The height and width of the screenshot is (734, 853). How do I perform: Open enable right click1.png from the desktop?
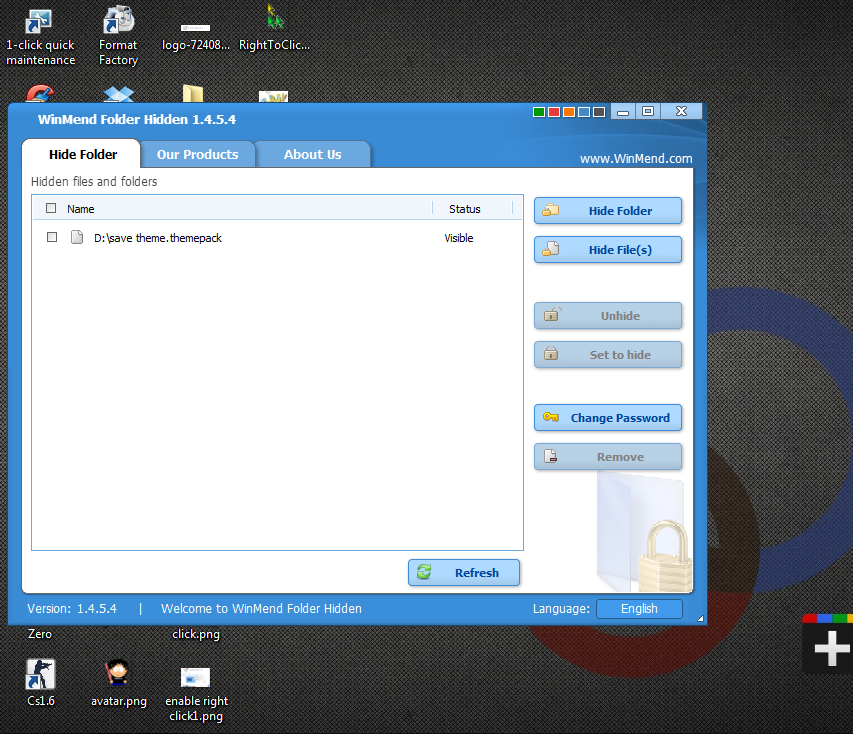click(195, 675)
